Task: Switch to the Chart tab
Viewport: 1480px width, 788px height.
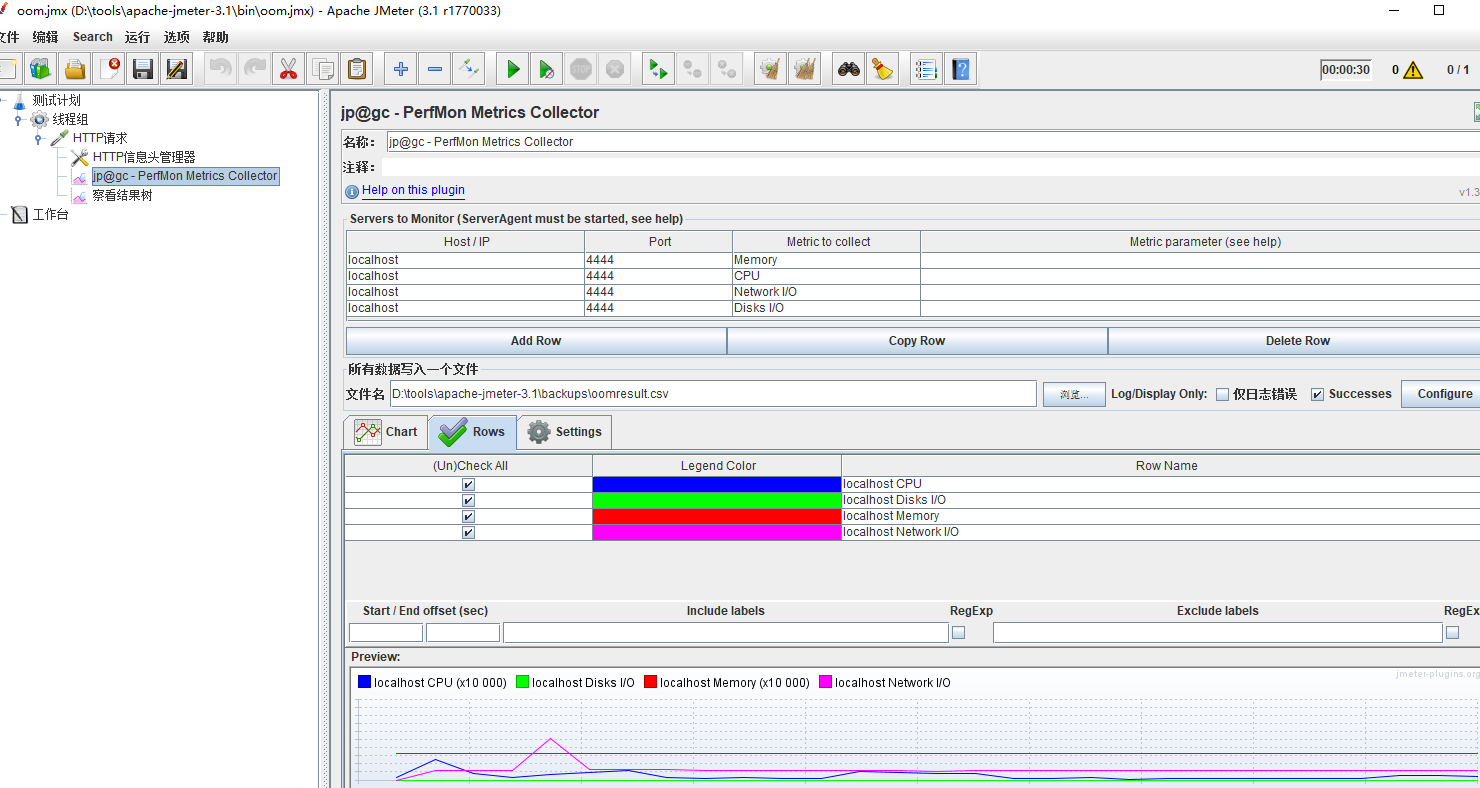Action: click(386, 432)
